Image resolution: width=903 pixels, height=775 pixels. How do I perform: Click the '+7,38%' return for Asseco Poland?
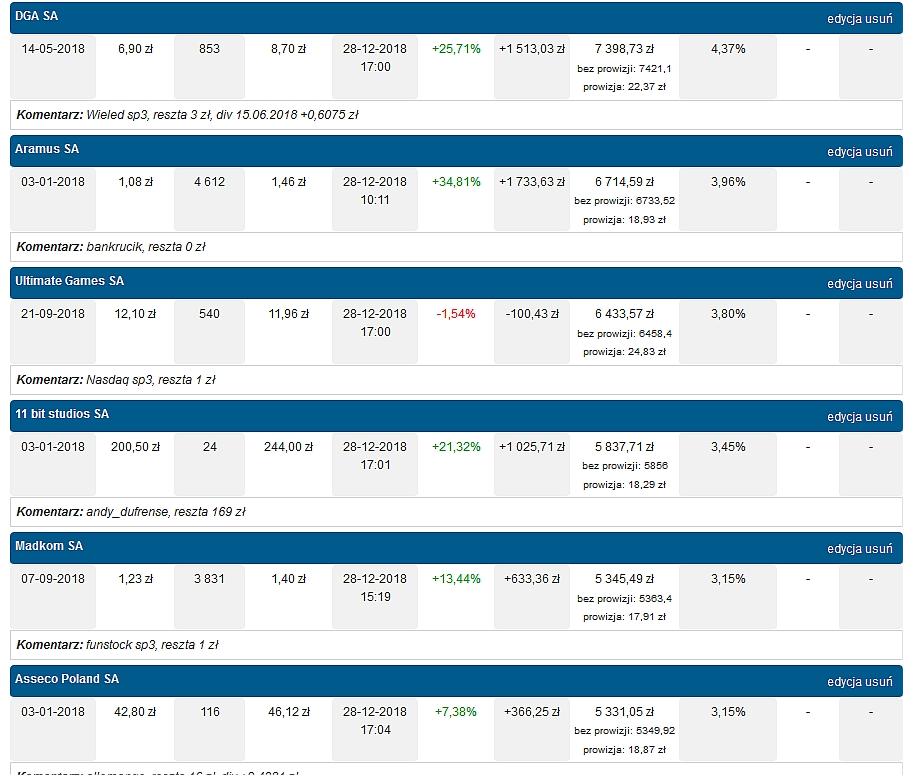click(456, 712)
